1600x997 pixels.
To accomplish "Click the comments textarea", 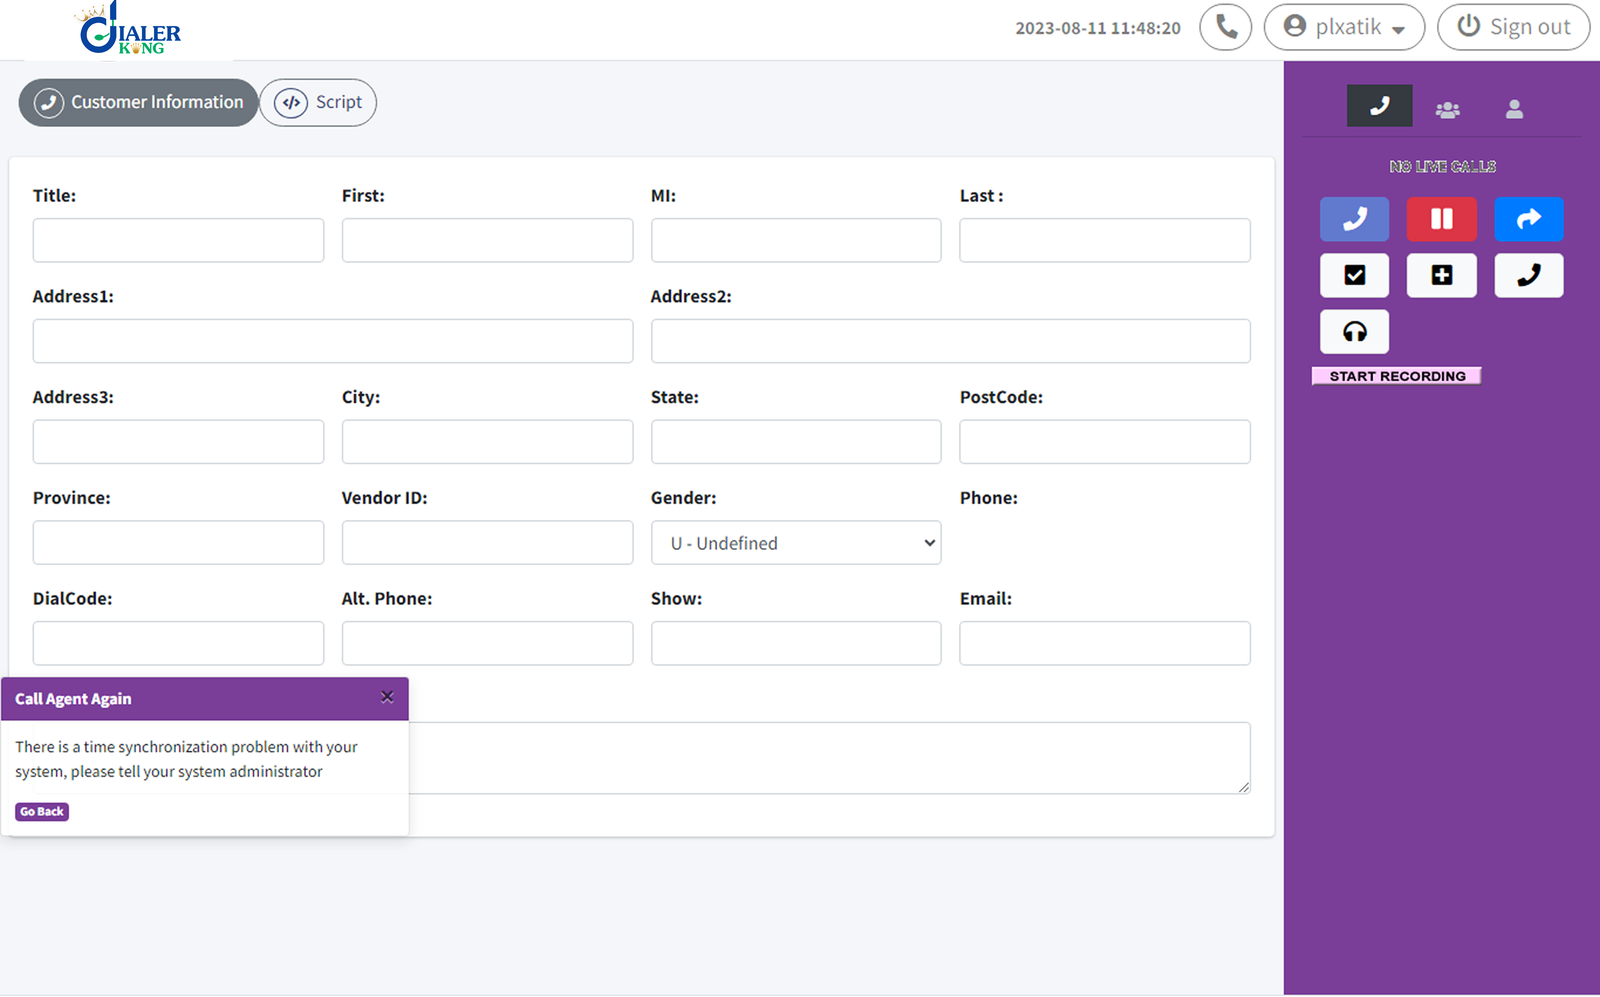I will click(x=830, y=758).
